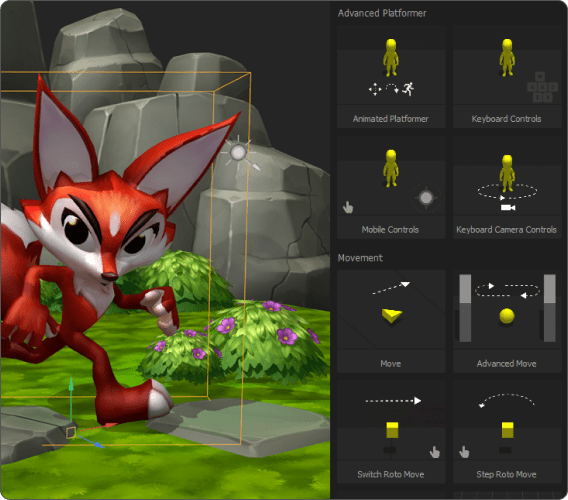This screenshot has width=568, height=500.
Task: Click the camera icon in Keyboard Camera Controls
Action: (x=508, y=207)
